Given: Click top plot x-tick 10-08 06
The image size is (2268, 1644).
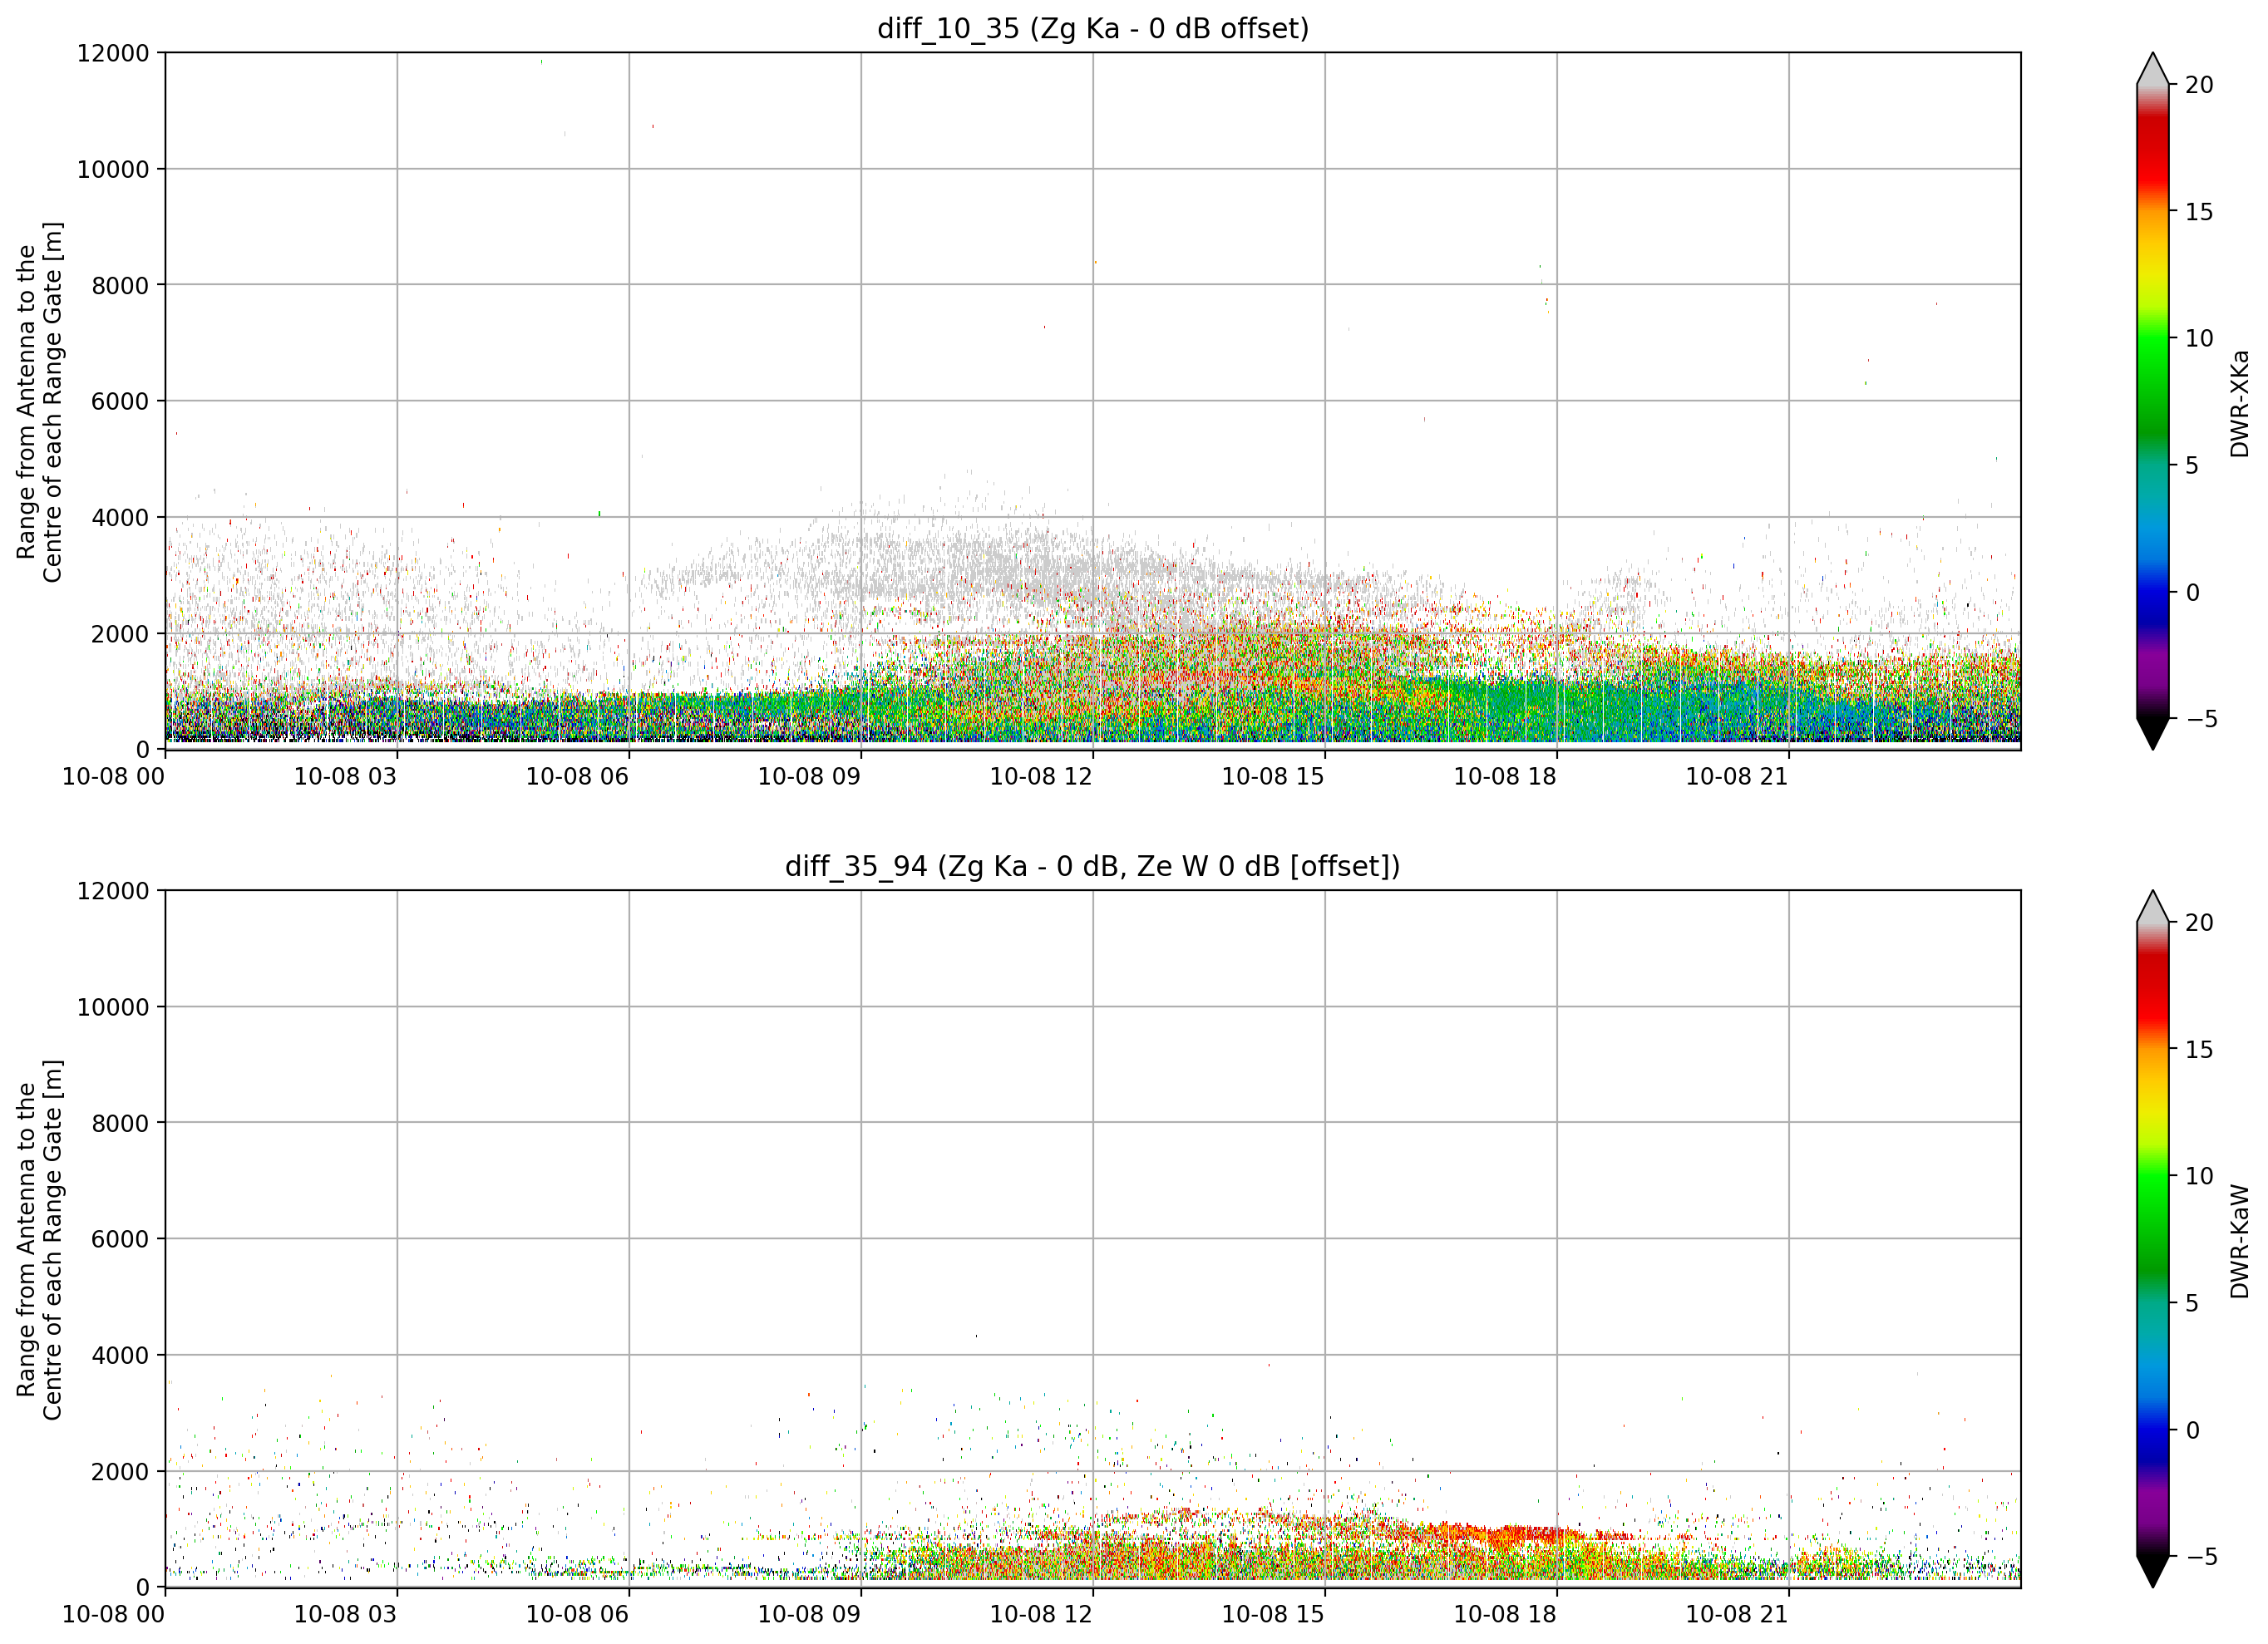Looking at the screenshot, I should pos(577,776).
